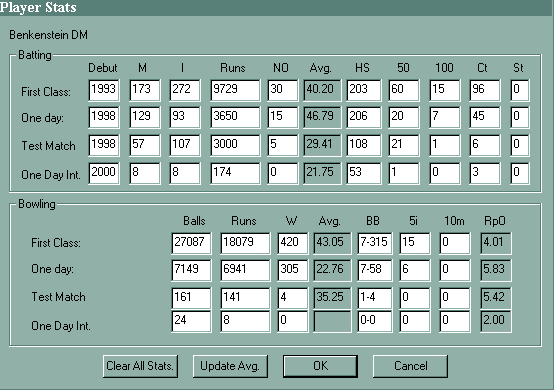Select One day bowling BB field 7-58
This screenshot has width=554, height=390.
[375, 270]
